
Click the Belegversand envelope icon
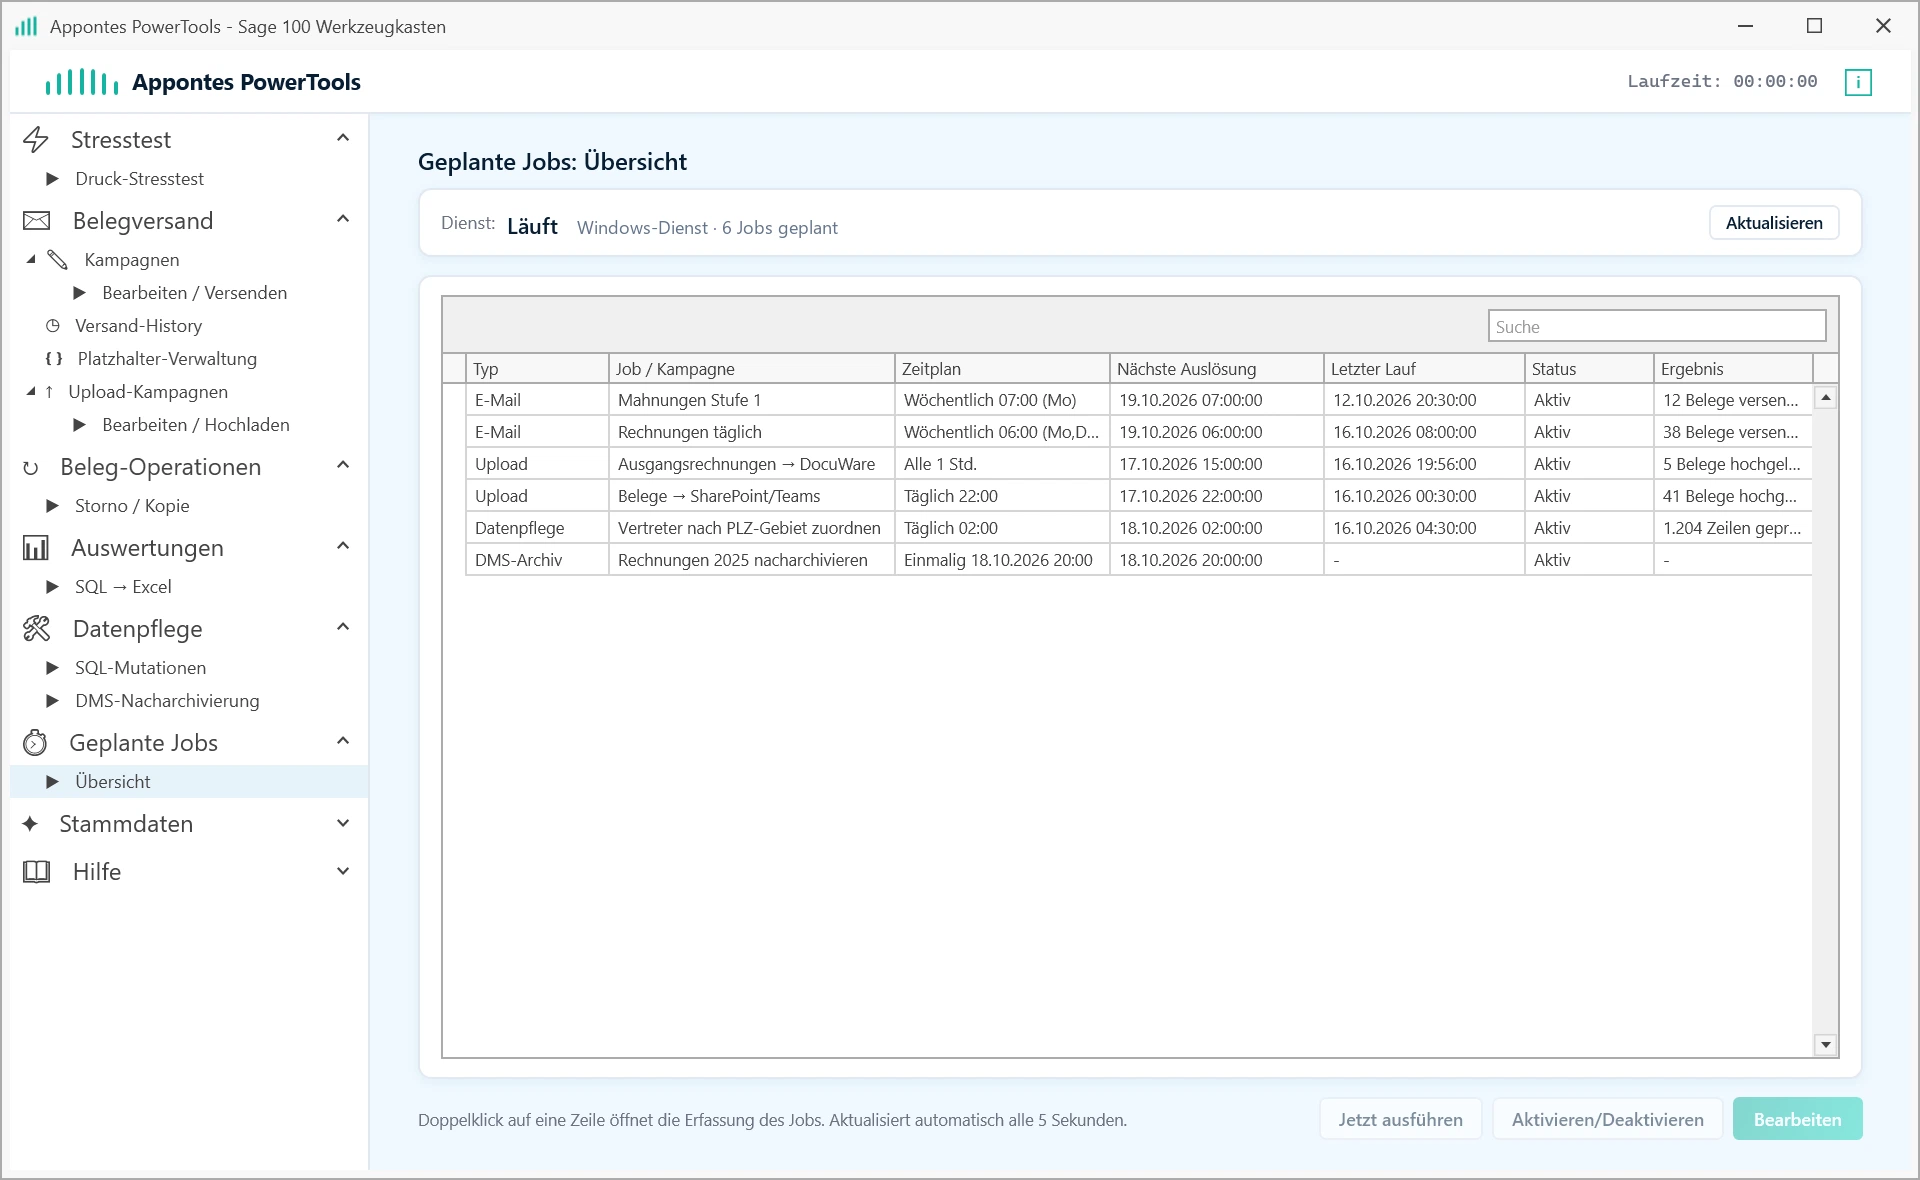pyautogui.click(x=36, y=220)
